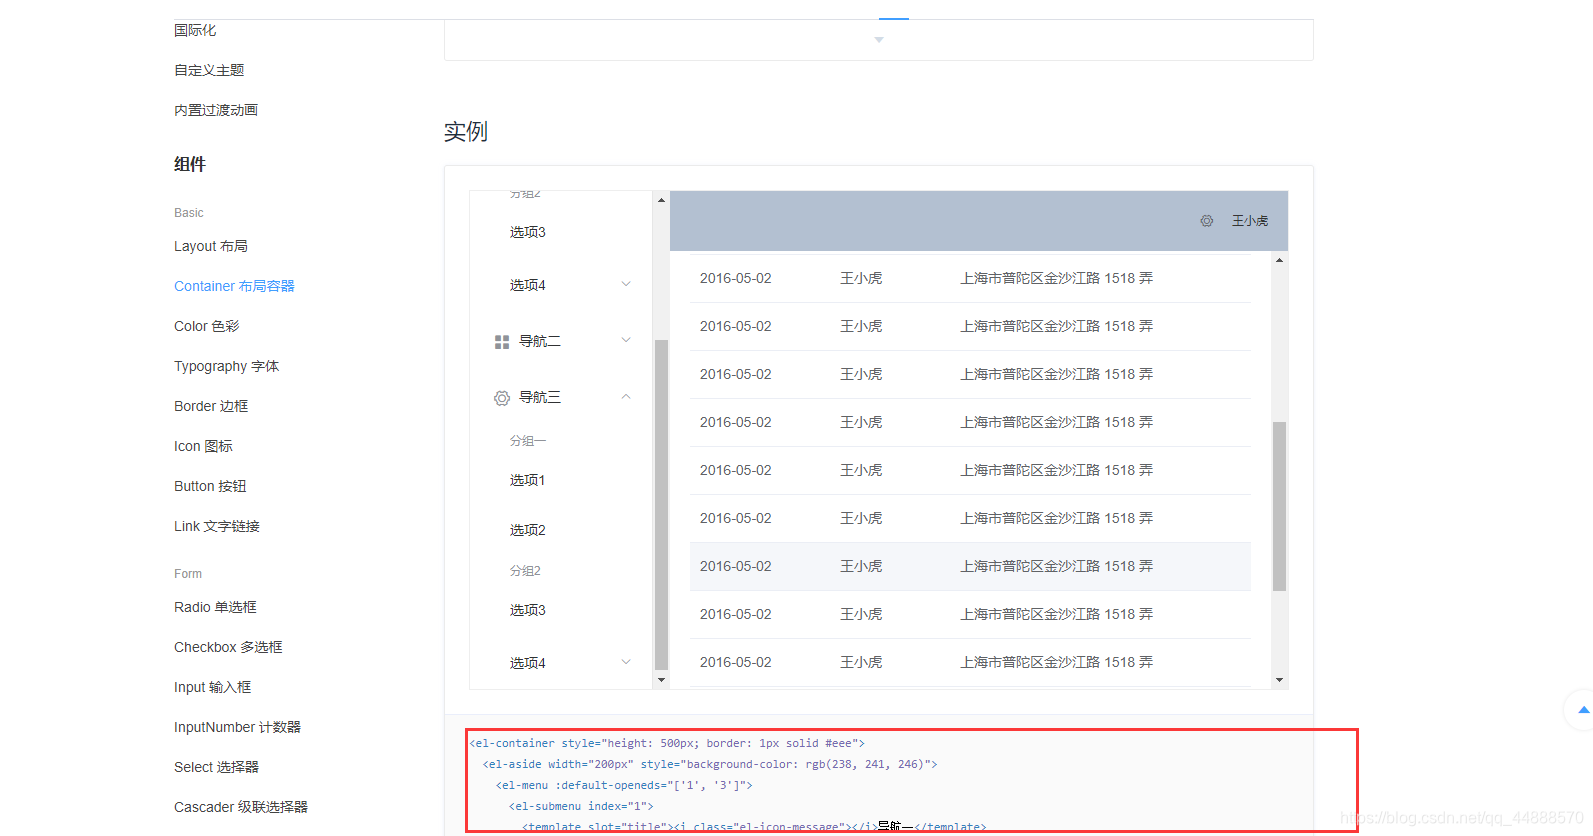The image size is (1593, 836).
Task: Select 选项3 under 导航三 分组2
Action: point(528,610)
